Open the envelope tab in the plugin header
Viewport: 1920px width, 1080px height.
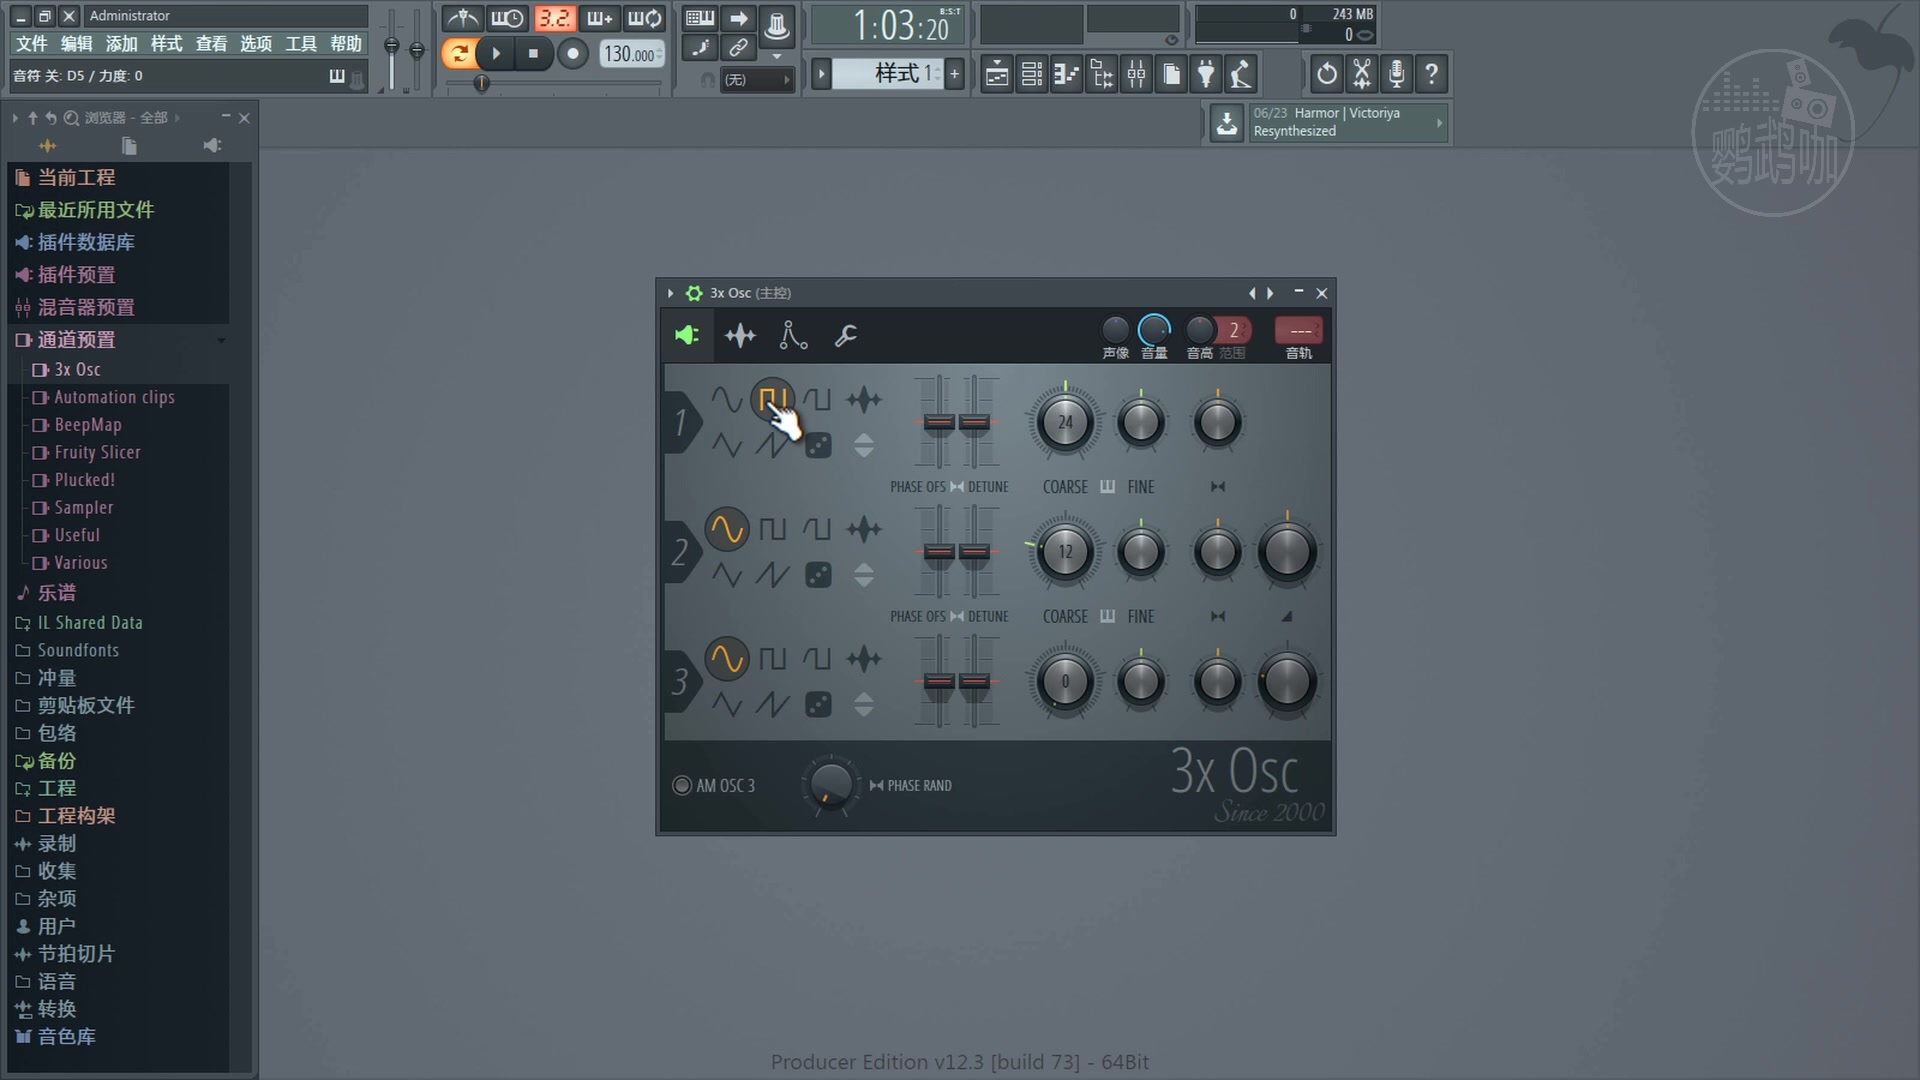click(x=793, y=335)
